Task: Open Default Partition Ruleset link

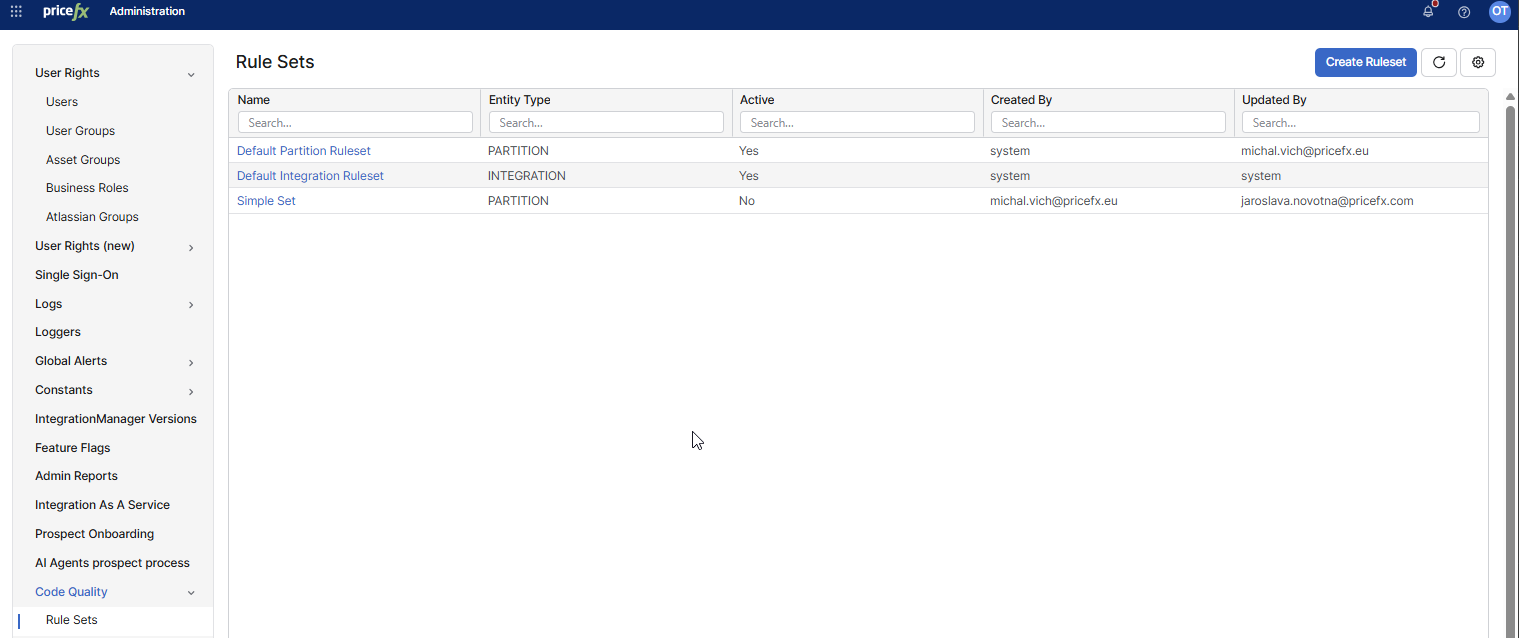Action: (303, 151)
